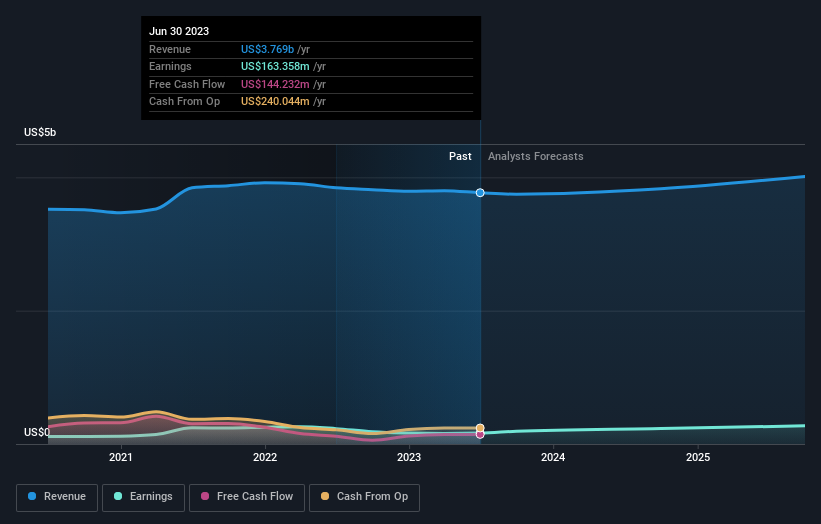The width and height of the screenshot is (821, 524).
Task: Click the pink Free Cash Flow data point
Action: coord(480,434)
